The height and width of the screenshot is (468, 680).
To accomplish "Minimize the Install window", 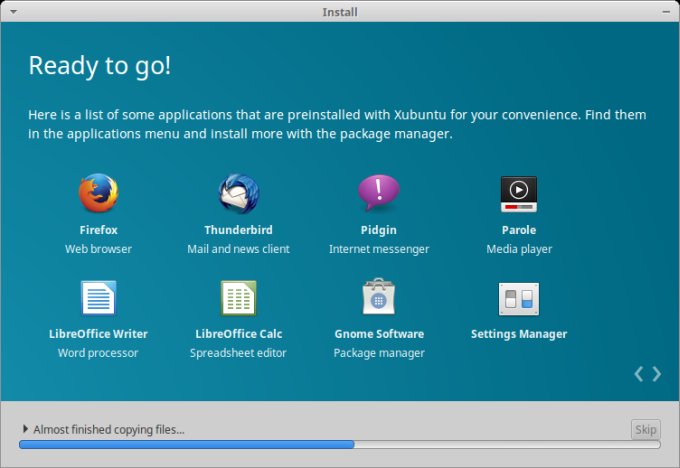I will [666, 12].
